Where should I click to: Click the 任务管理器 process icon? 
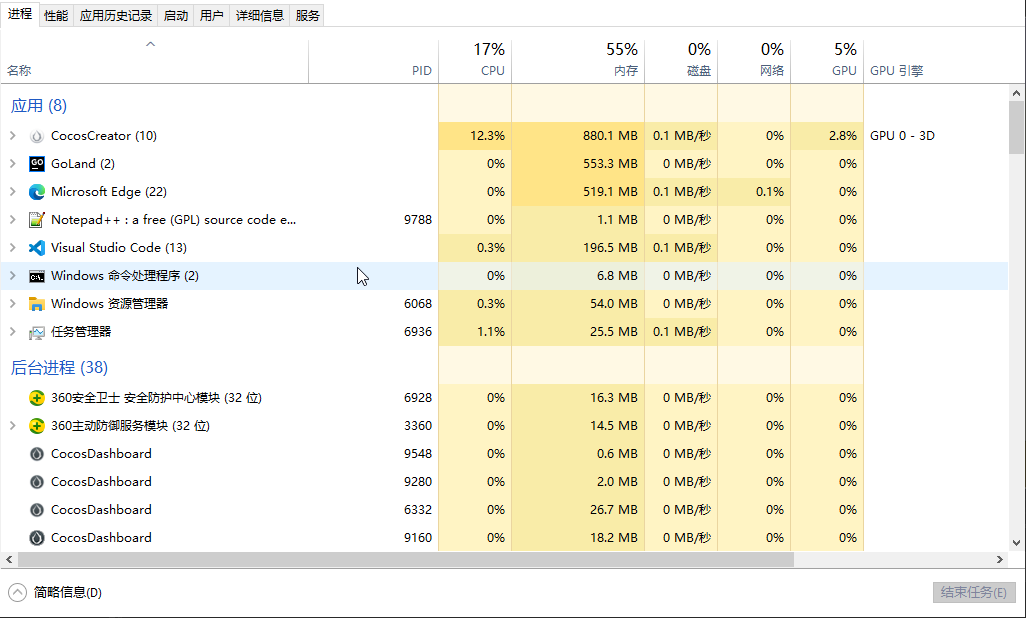point(37,332)
